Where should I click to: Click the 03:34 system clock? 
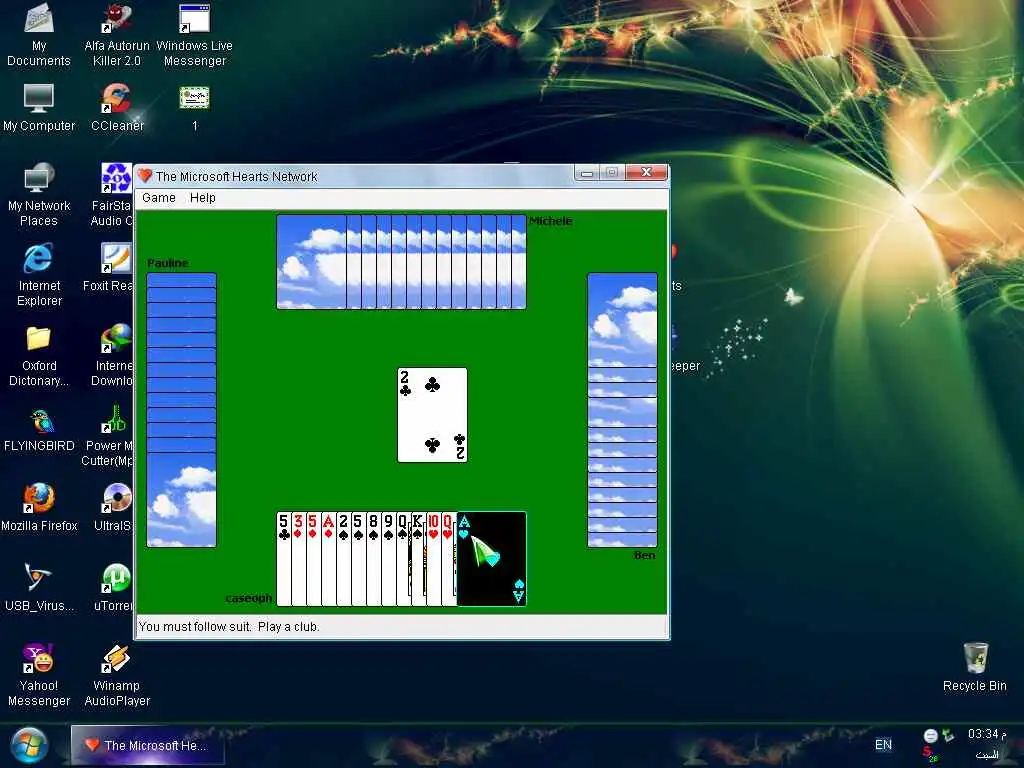[x=986, y=734]
